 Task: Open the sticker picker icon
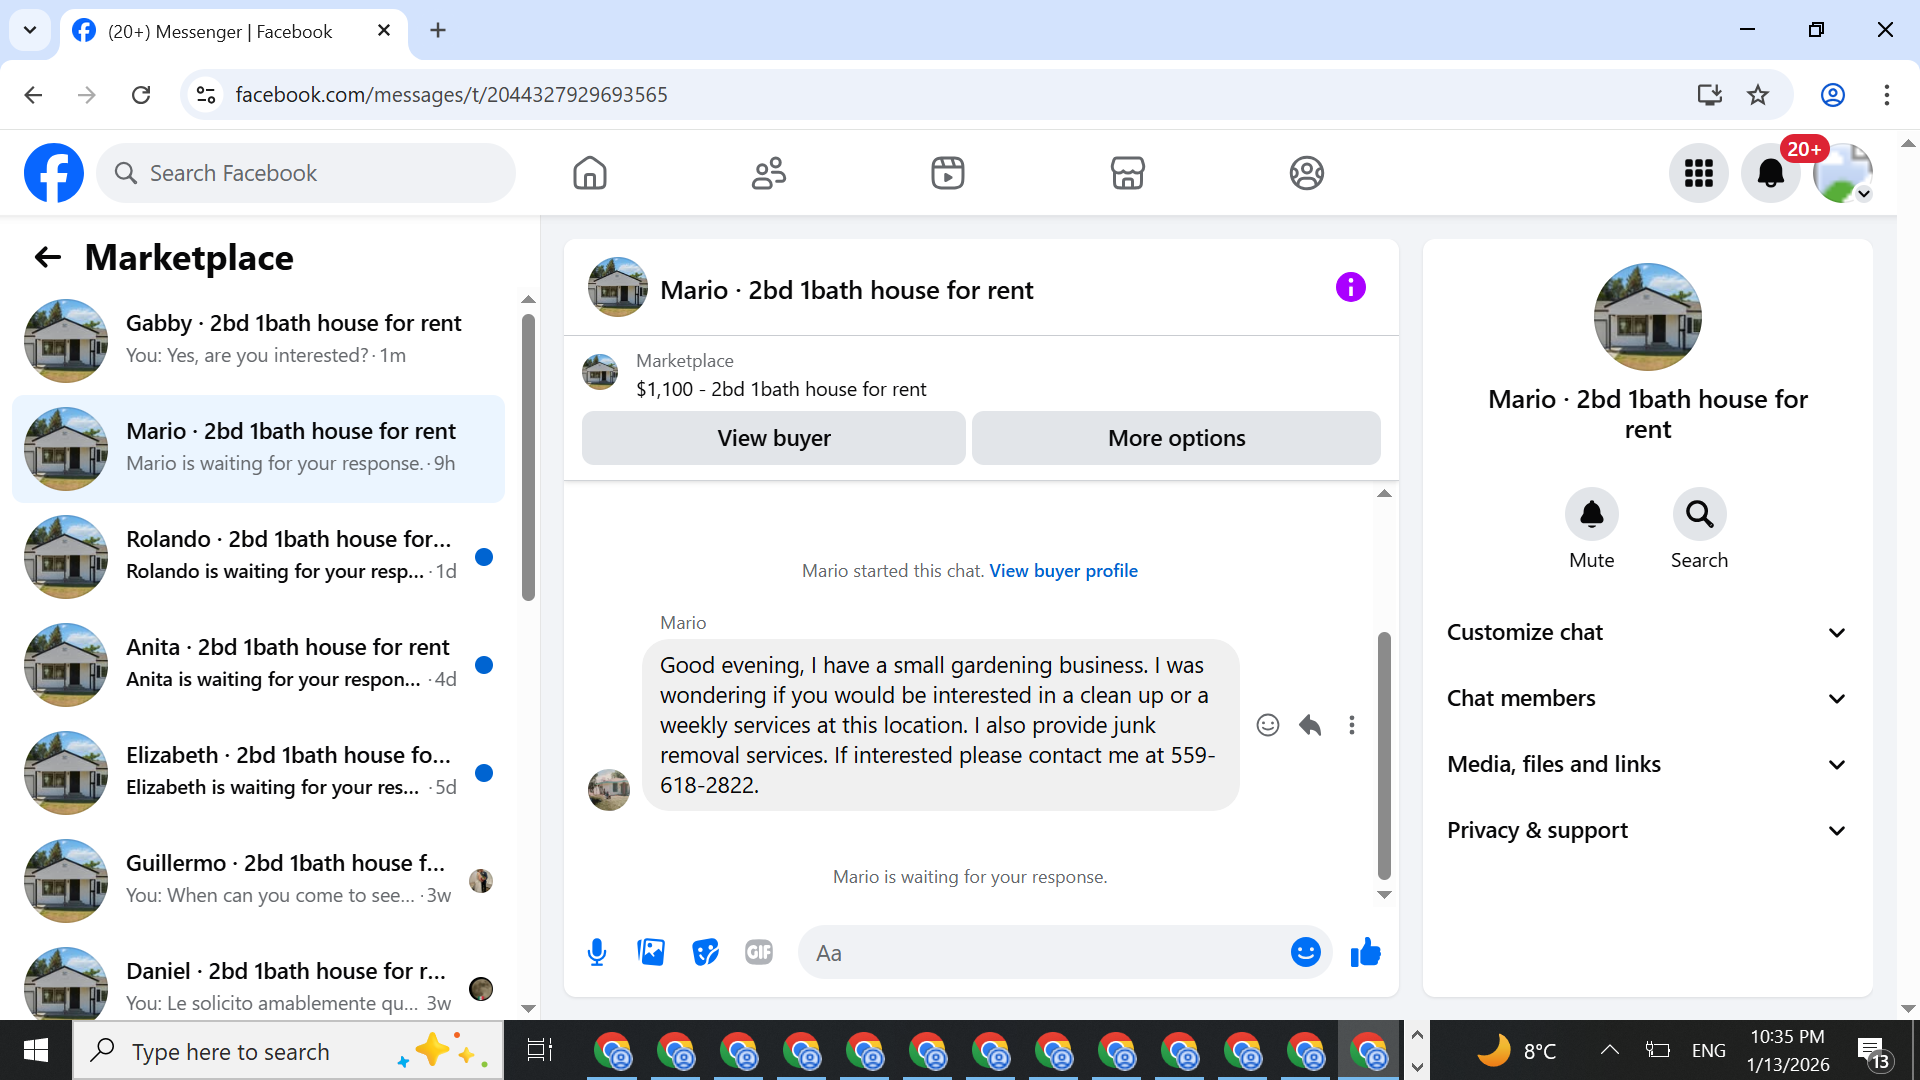click(x=705, y=952)
